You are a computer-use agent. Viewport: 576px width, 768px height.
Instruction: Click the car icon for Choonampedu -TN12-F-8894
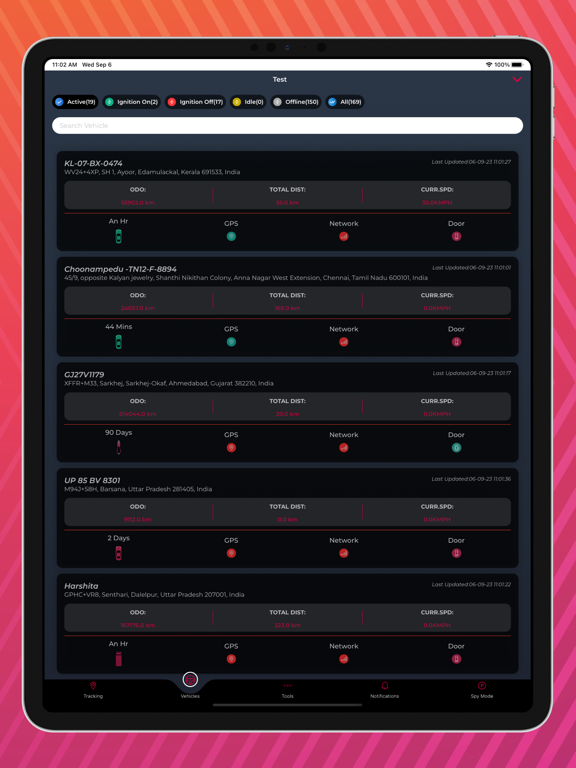[119, 342]
